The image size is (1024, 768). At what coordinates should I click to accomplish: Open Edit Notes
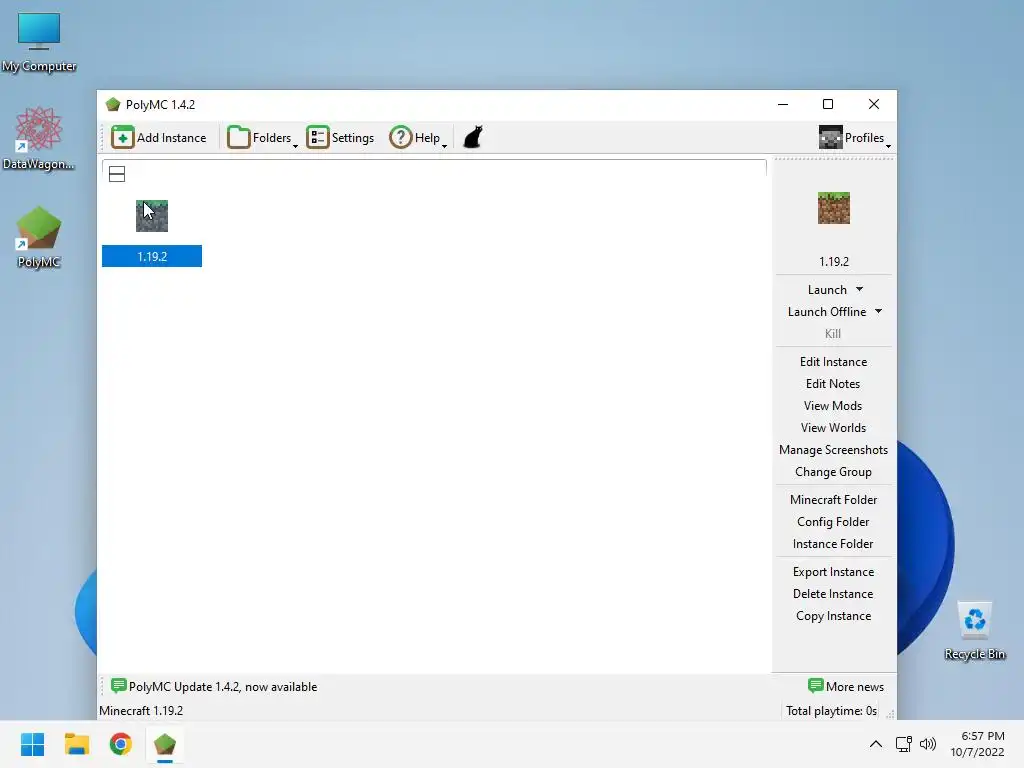click(833, 384)
